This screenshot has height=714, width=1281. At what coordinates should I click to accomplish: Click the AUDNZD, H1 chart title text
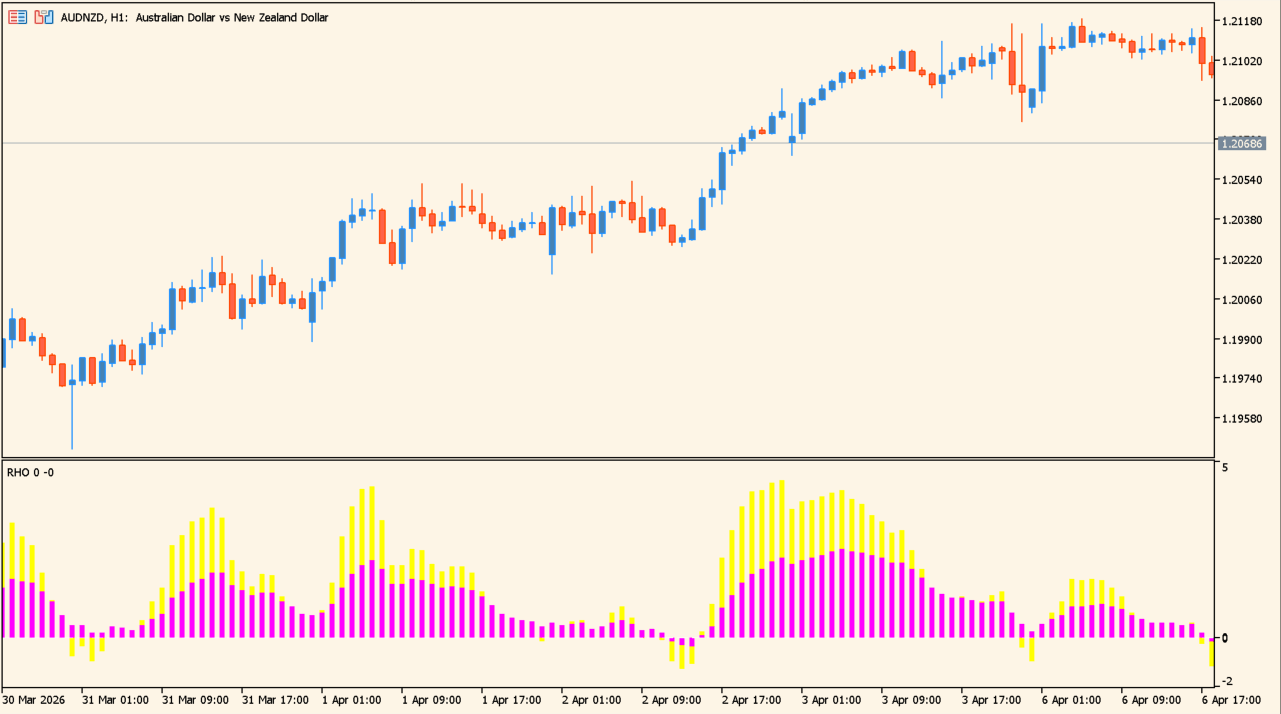coord(194,17)
